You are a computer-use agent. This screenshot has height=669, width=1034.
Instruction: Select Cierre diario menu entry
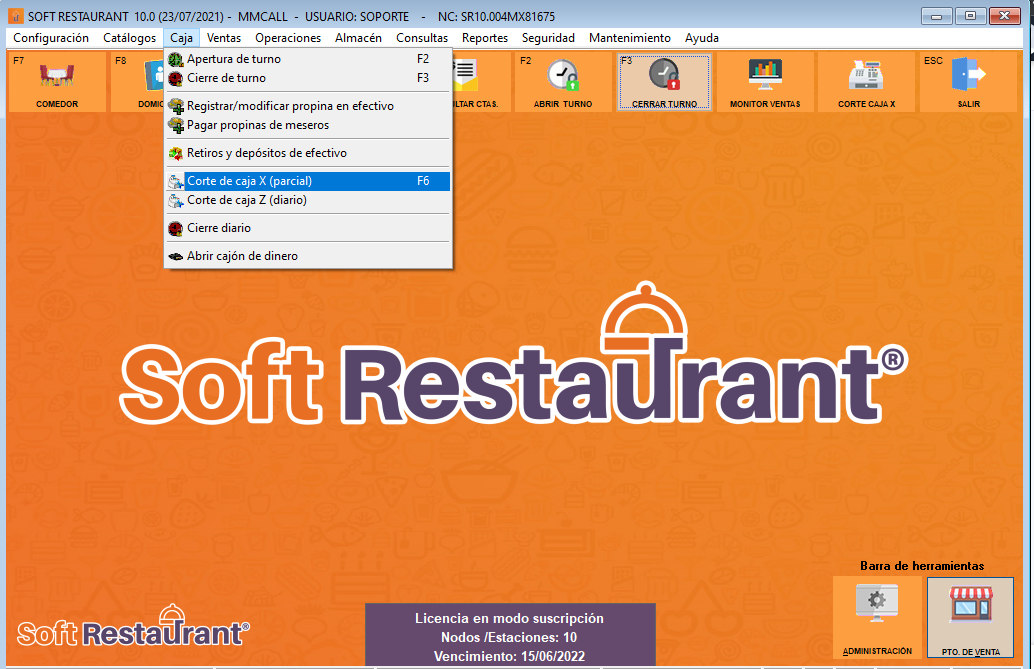[x=218, y=228]
